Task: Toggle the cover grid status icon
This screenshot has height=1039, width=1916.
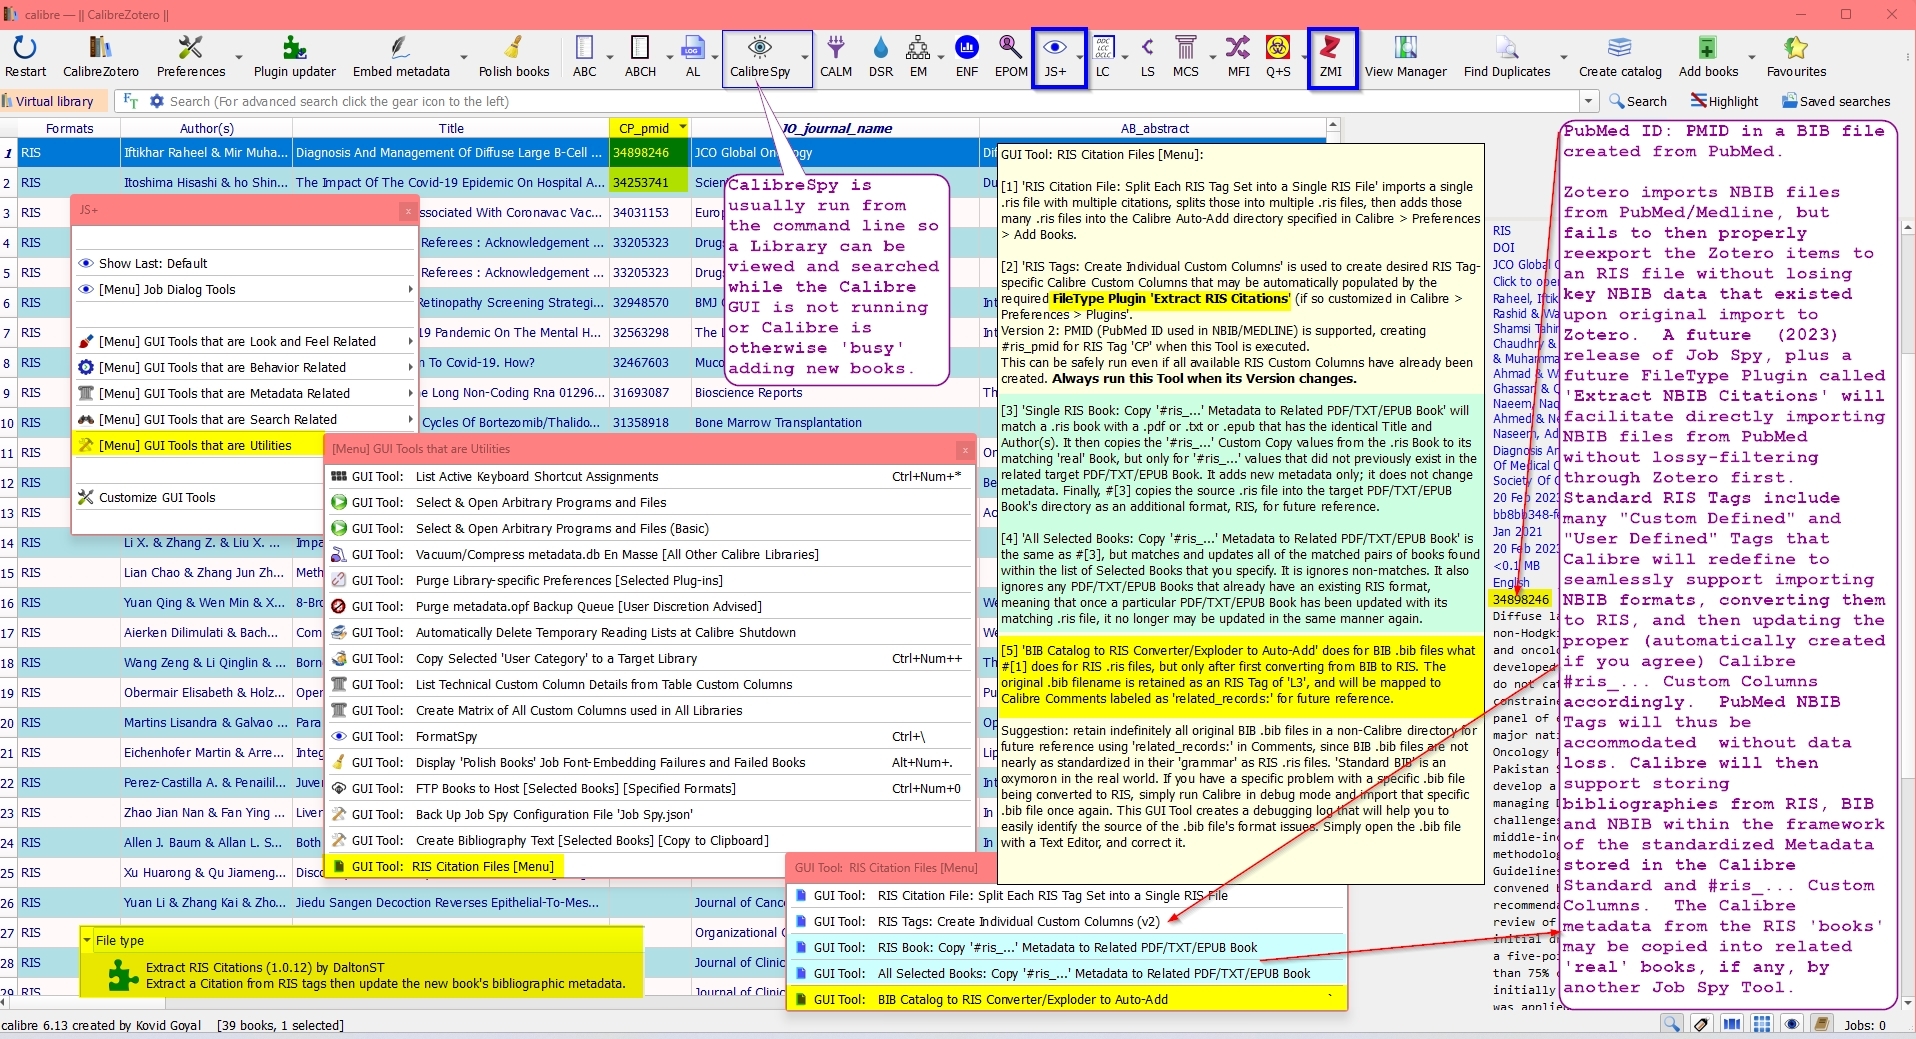Action: tap(1762, 1024)
